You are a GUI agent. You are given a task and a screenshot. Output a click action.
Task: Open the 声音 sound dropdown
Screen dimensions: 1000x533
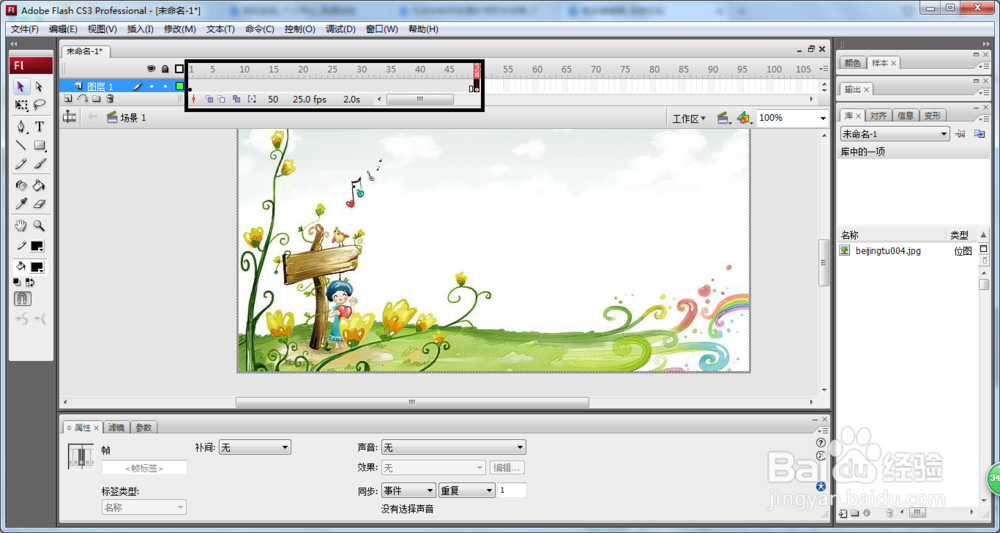tap(453, 448)
